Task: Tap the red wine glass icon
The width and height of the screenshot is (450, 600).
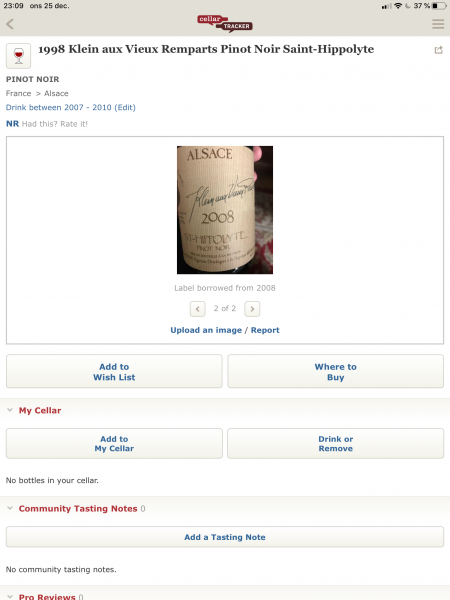Action: [18, 56]
